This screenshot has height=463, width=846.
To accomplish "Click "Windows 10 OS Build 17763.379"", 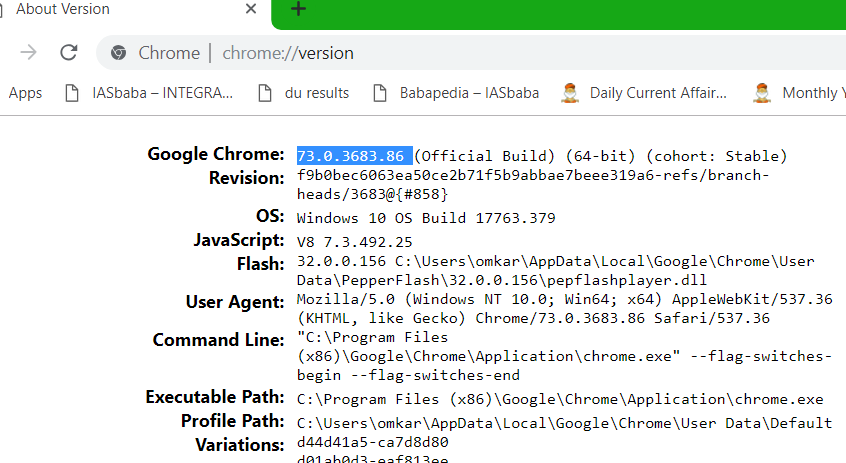I will [x=426, y=218].
